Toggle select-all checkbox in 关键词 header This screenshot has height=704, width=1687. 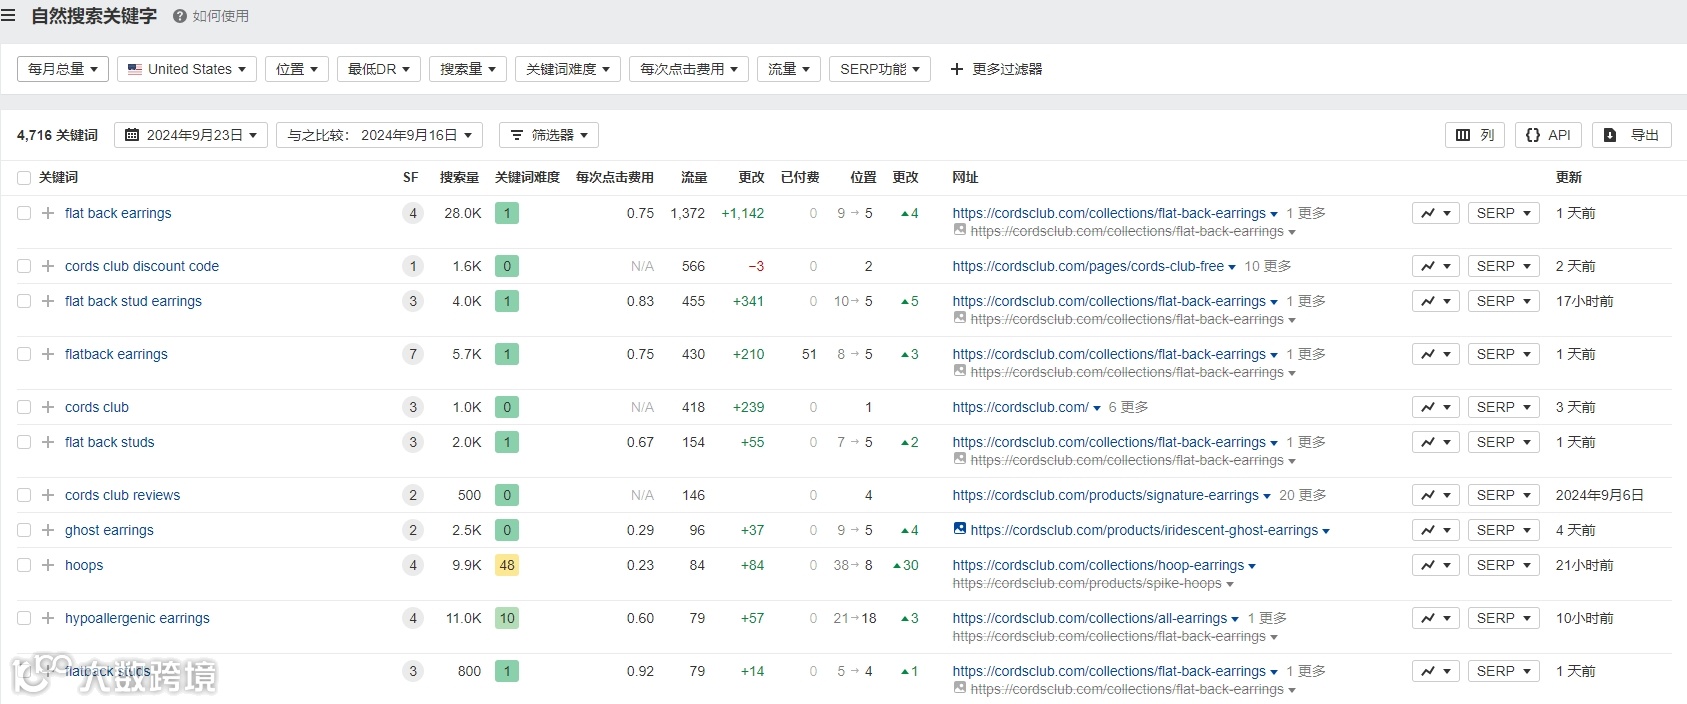[24, 178]
